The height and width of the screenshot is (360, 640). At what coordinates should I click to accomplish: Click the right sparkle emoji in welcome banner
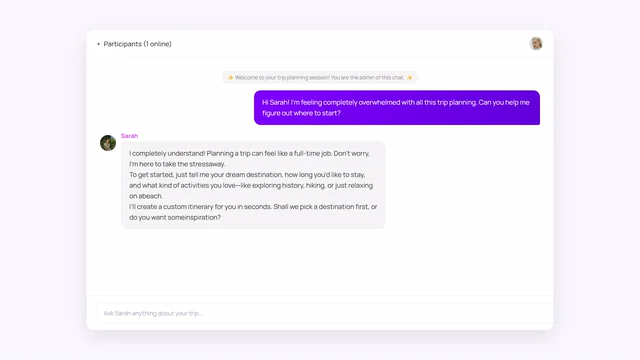pyautogui.click(x=409, y=78)
